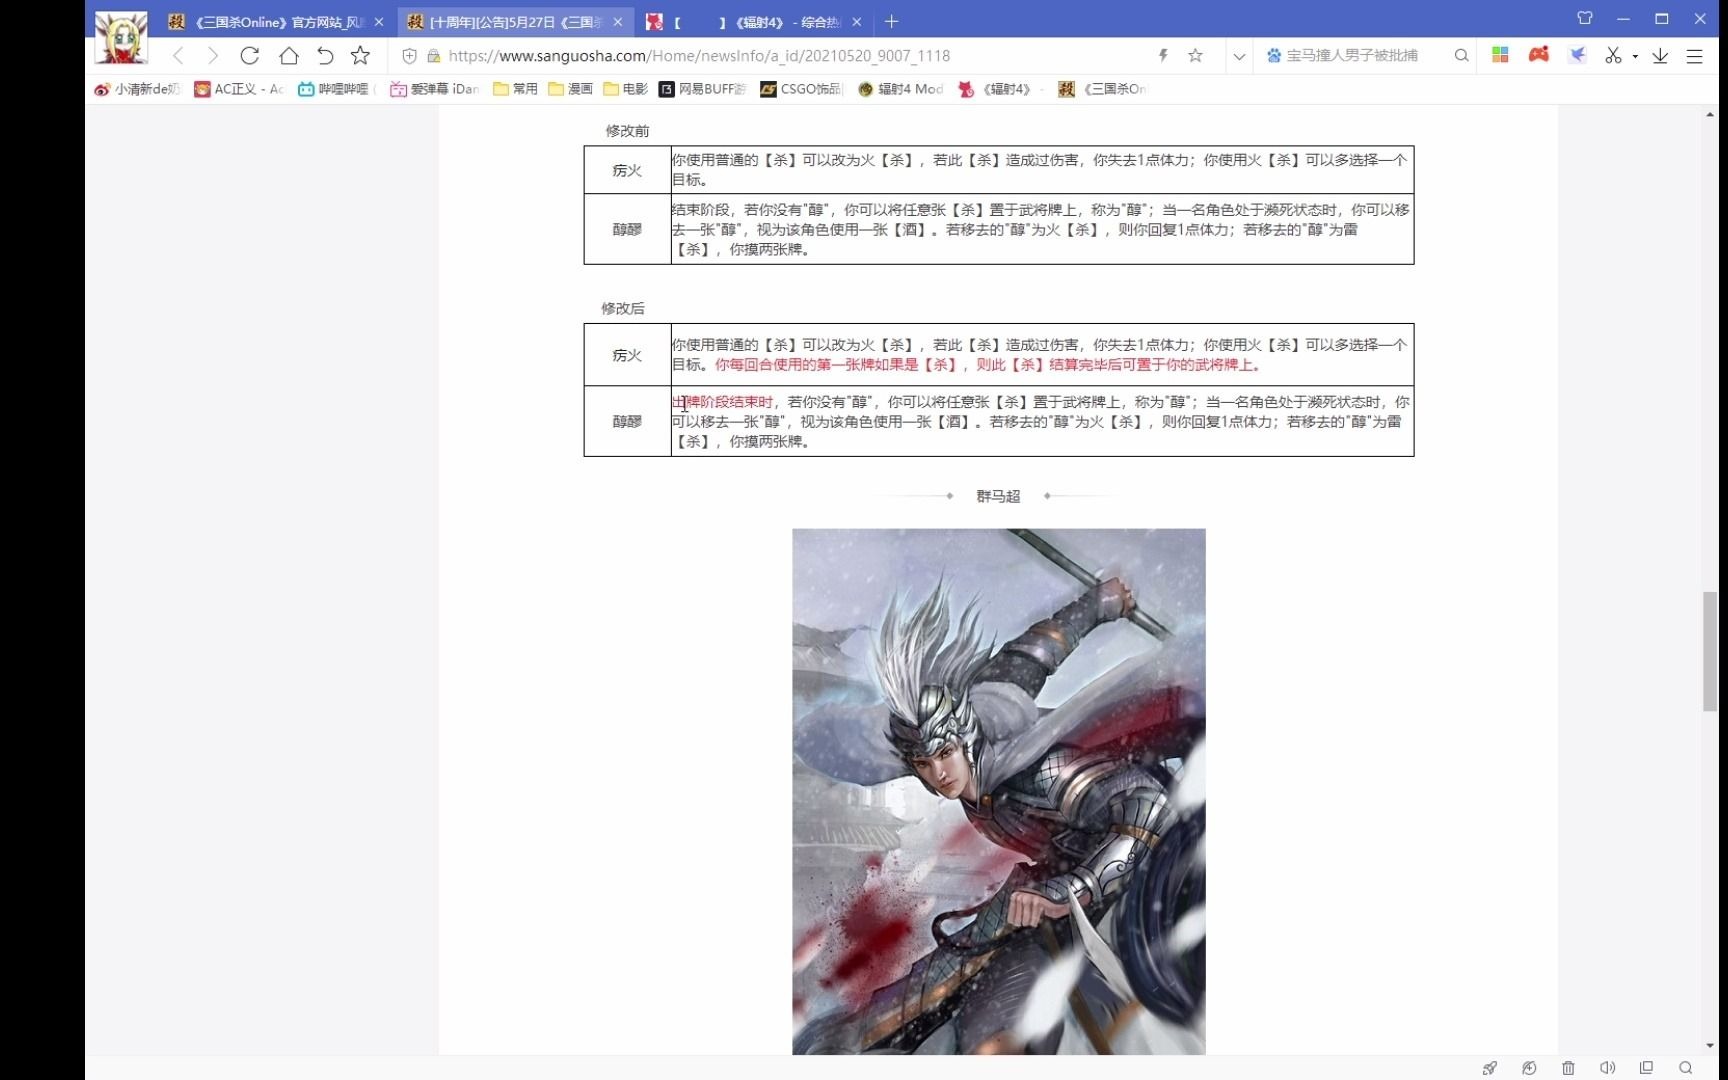Click the lock icon before the URL
Screen dimensions: 1728x1080
(x=433, y=56)
